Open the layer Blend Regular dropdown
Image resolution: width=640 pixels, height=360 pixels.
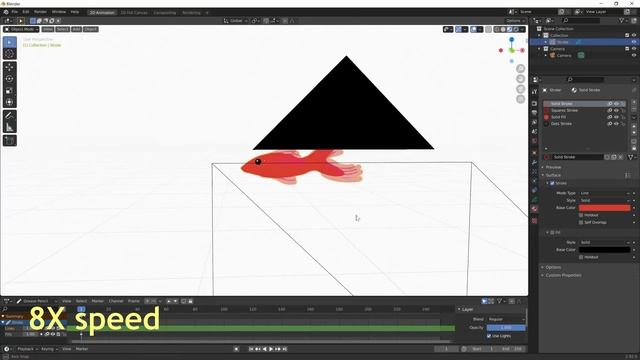(506, 319)
